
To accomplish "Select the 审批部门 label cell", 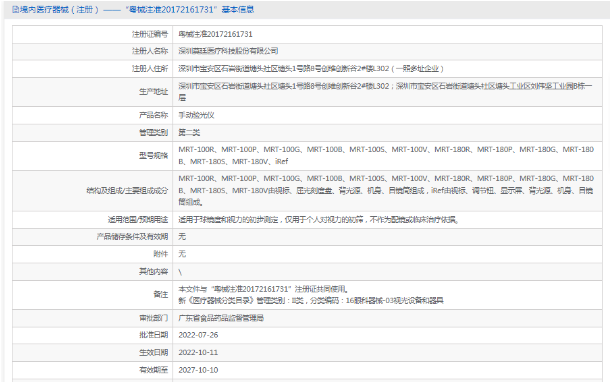I will pyautogui.click(x=93, y=318).
